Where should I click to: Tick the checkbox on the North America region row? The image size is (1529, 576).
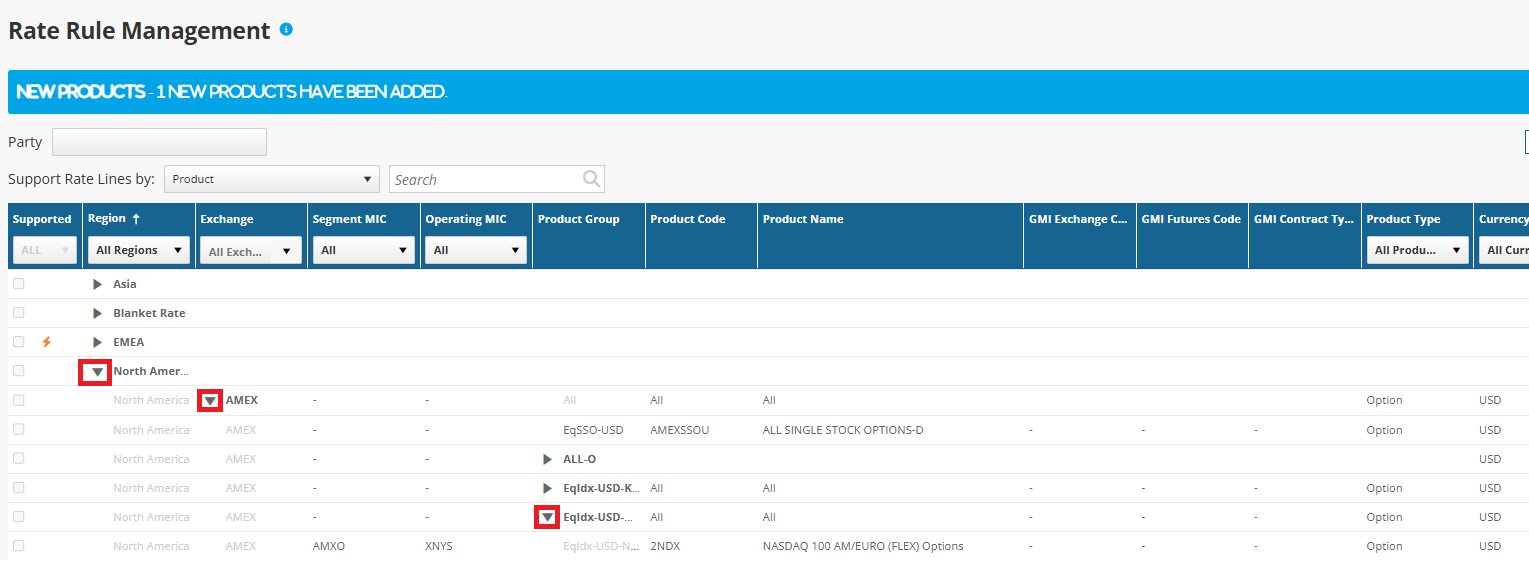[18, 371]
